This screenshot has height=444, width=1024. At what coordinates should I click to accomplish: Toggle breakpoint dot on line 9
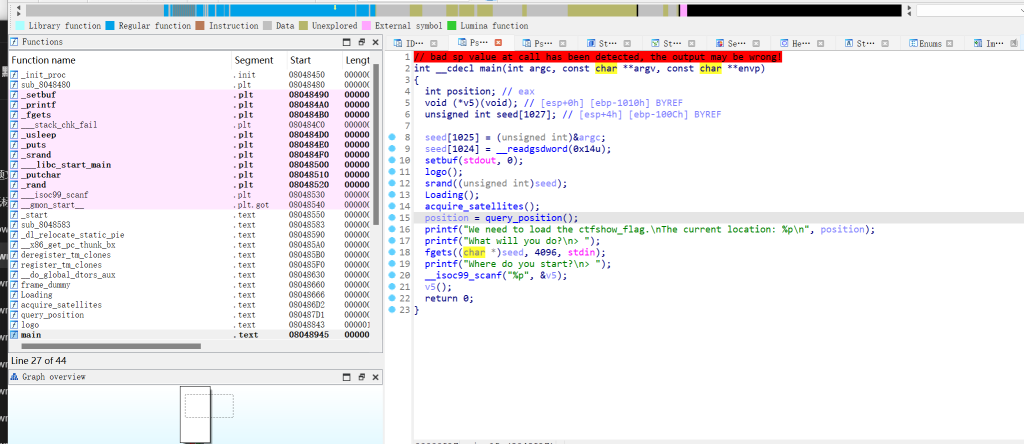392,148
